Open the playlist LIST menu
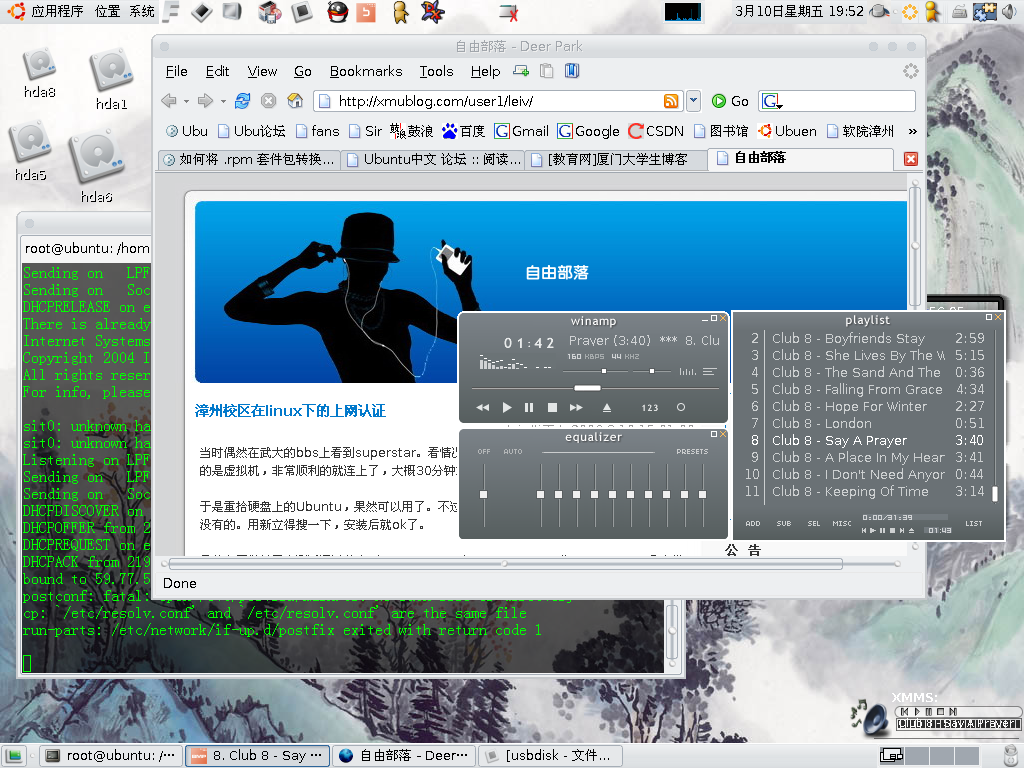Viewport: 1024px width, 768px height. pyautogui.click(x=974, y=523)
